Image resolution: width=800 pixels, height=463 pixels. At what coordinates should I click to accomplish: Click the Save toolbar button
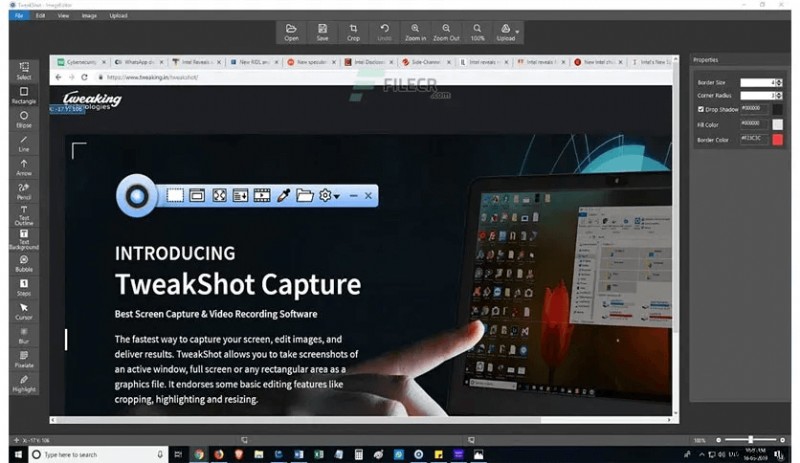click(x=322, y=32)
